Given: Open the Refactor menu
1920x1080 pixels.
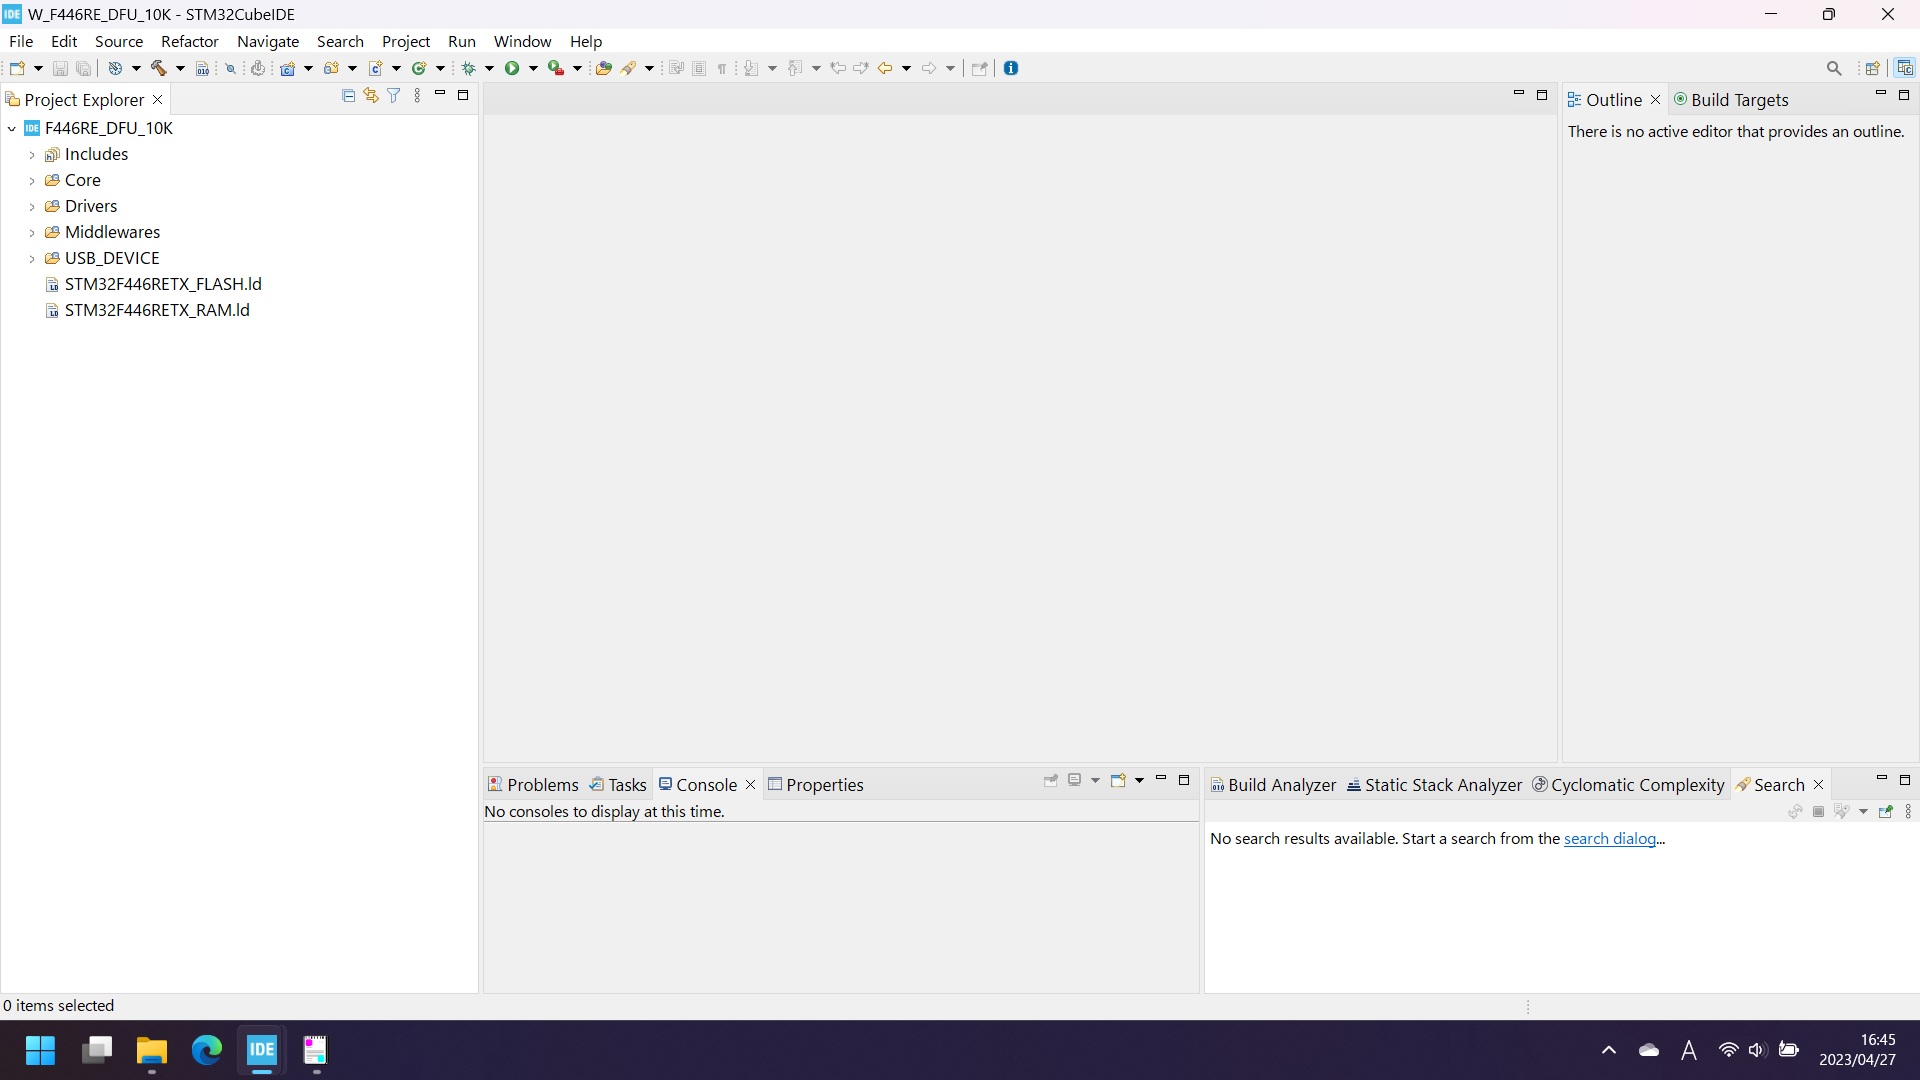Looking at the screenshot, I should tap(190, 41).
